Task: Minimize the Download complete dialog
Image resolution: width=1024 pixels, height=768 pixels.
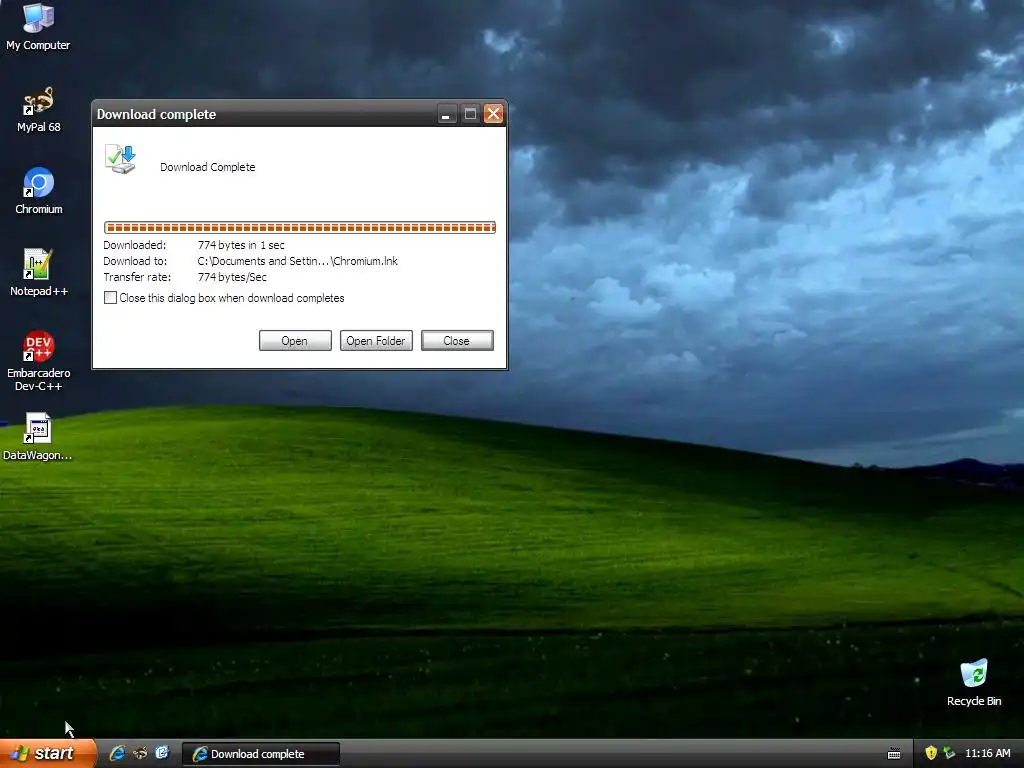Action: click(447, 114)
